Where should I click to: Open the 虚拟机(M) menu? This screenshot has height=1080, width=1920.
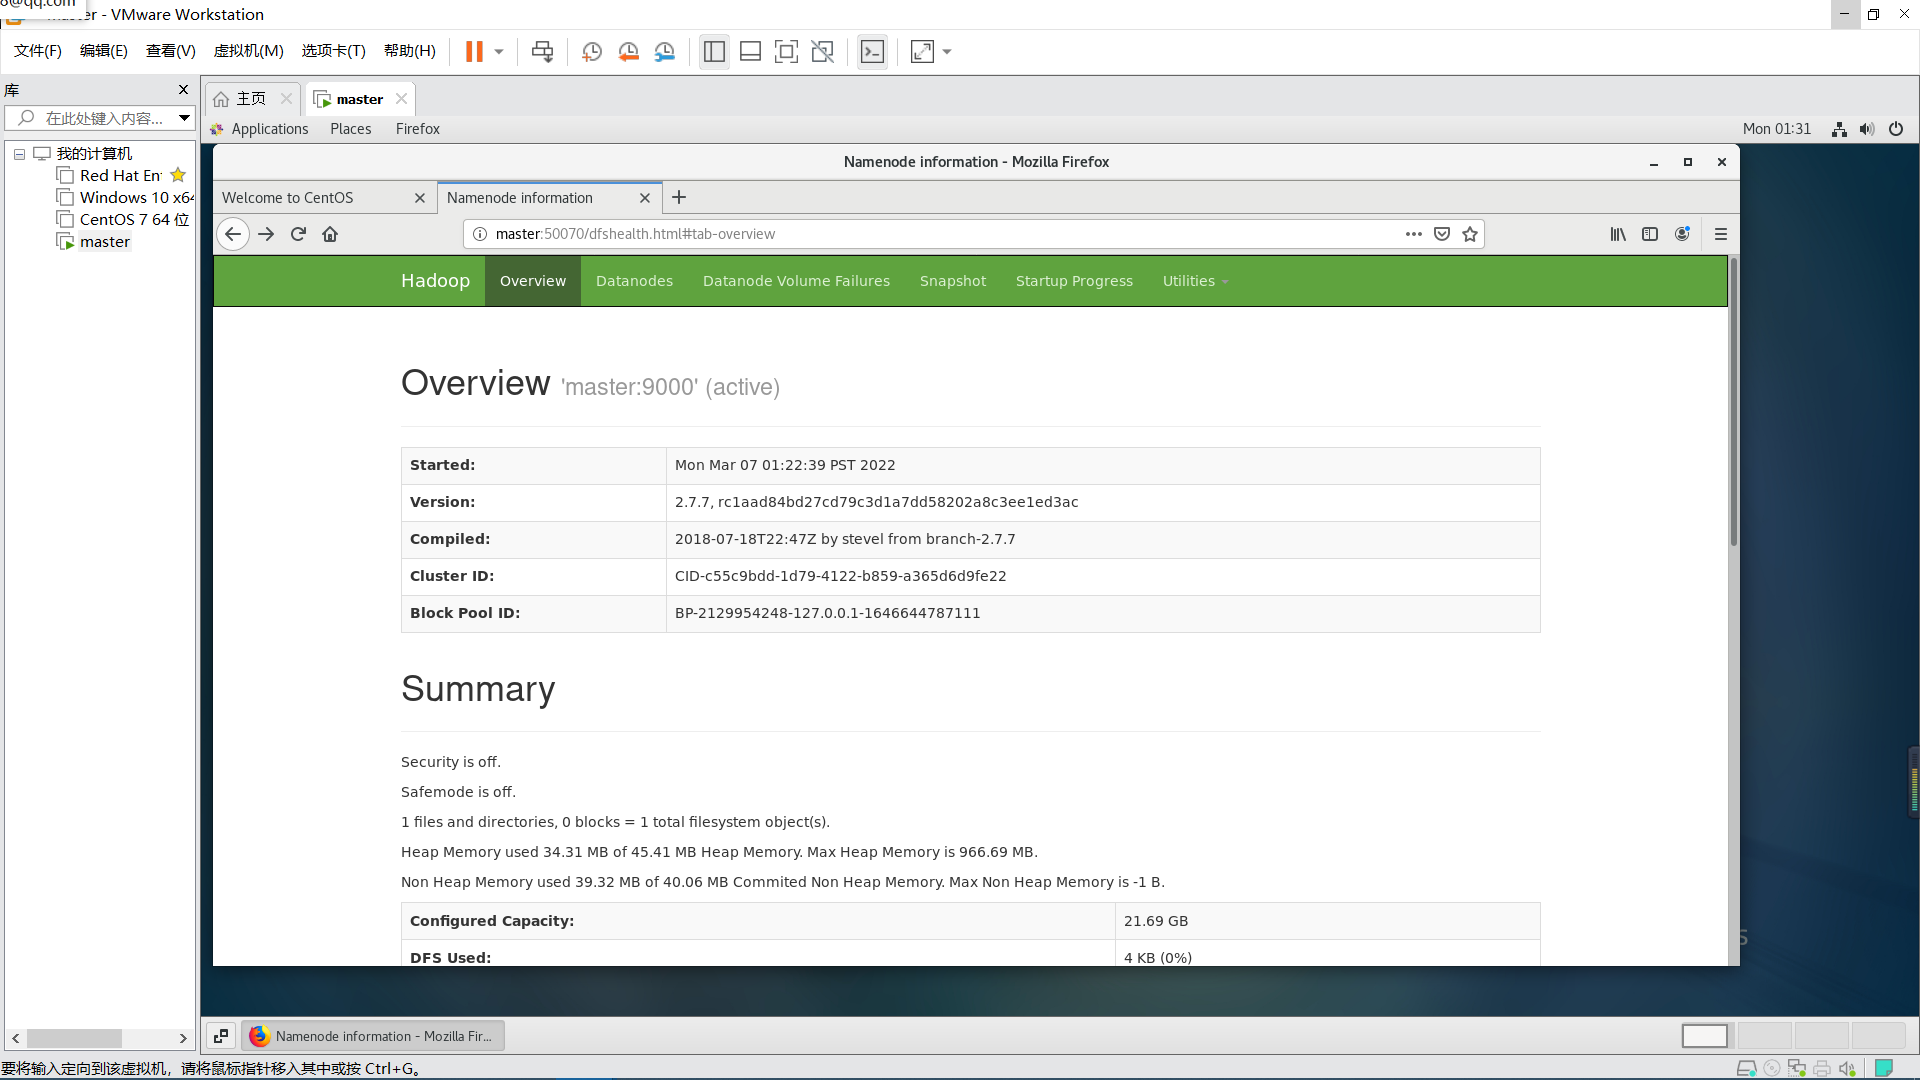coord(248,51)
